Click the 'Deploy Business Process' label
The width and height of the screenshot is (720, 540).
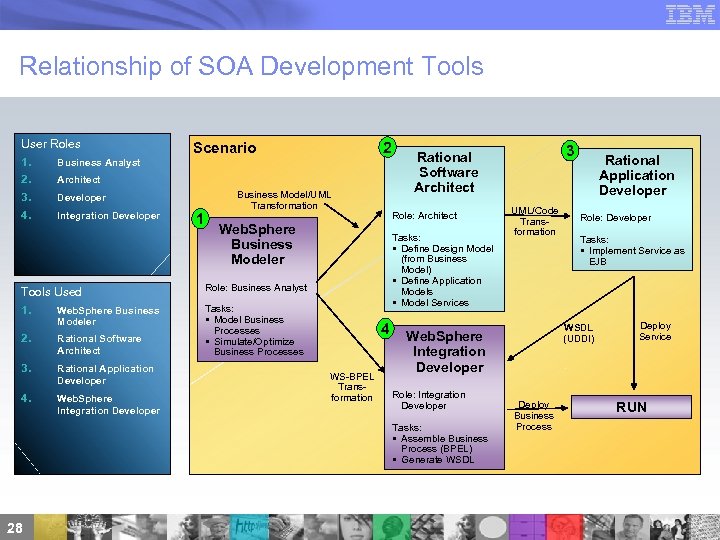coord(534,416)
